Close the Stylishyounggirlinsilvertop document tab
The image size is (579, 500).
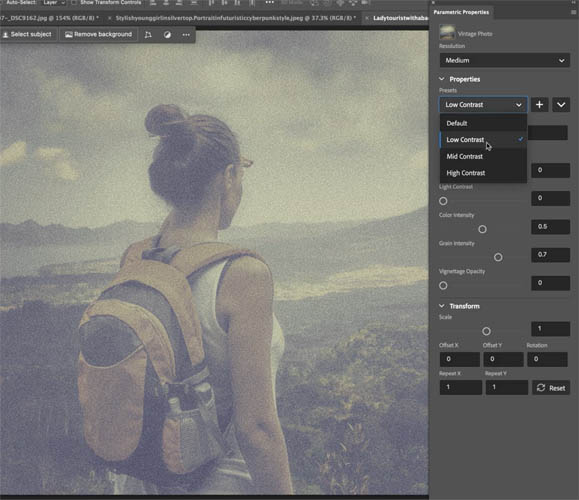tap(110, 18)
